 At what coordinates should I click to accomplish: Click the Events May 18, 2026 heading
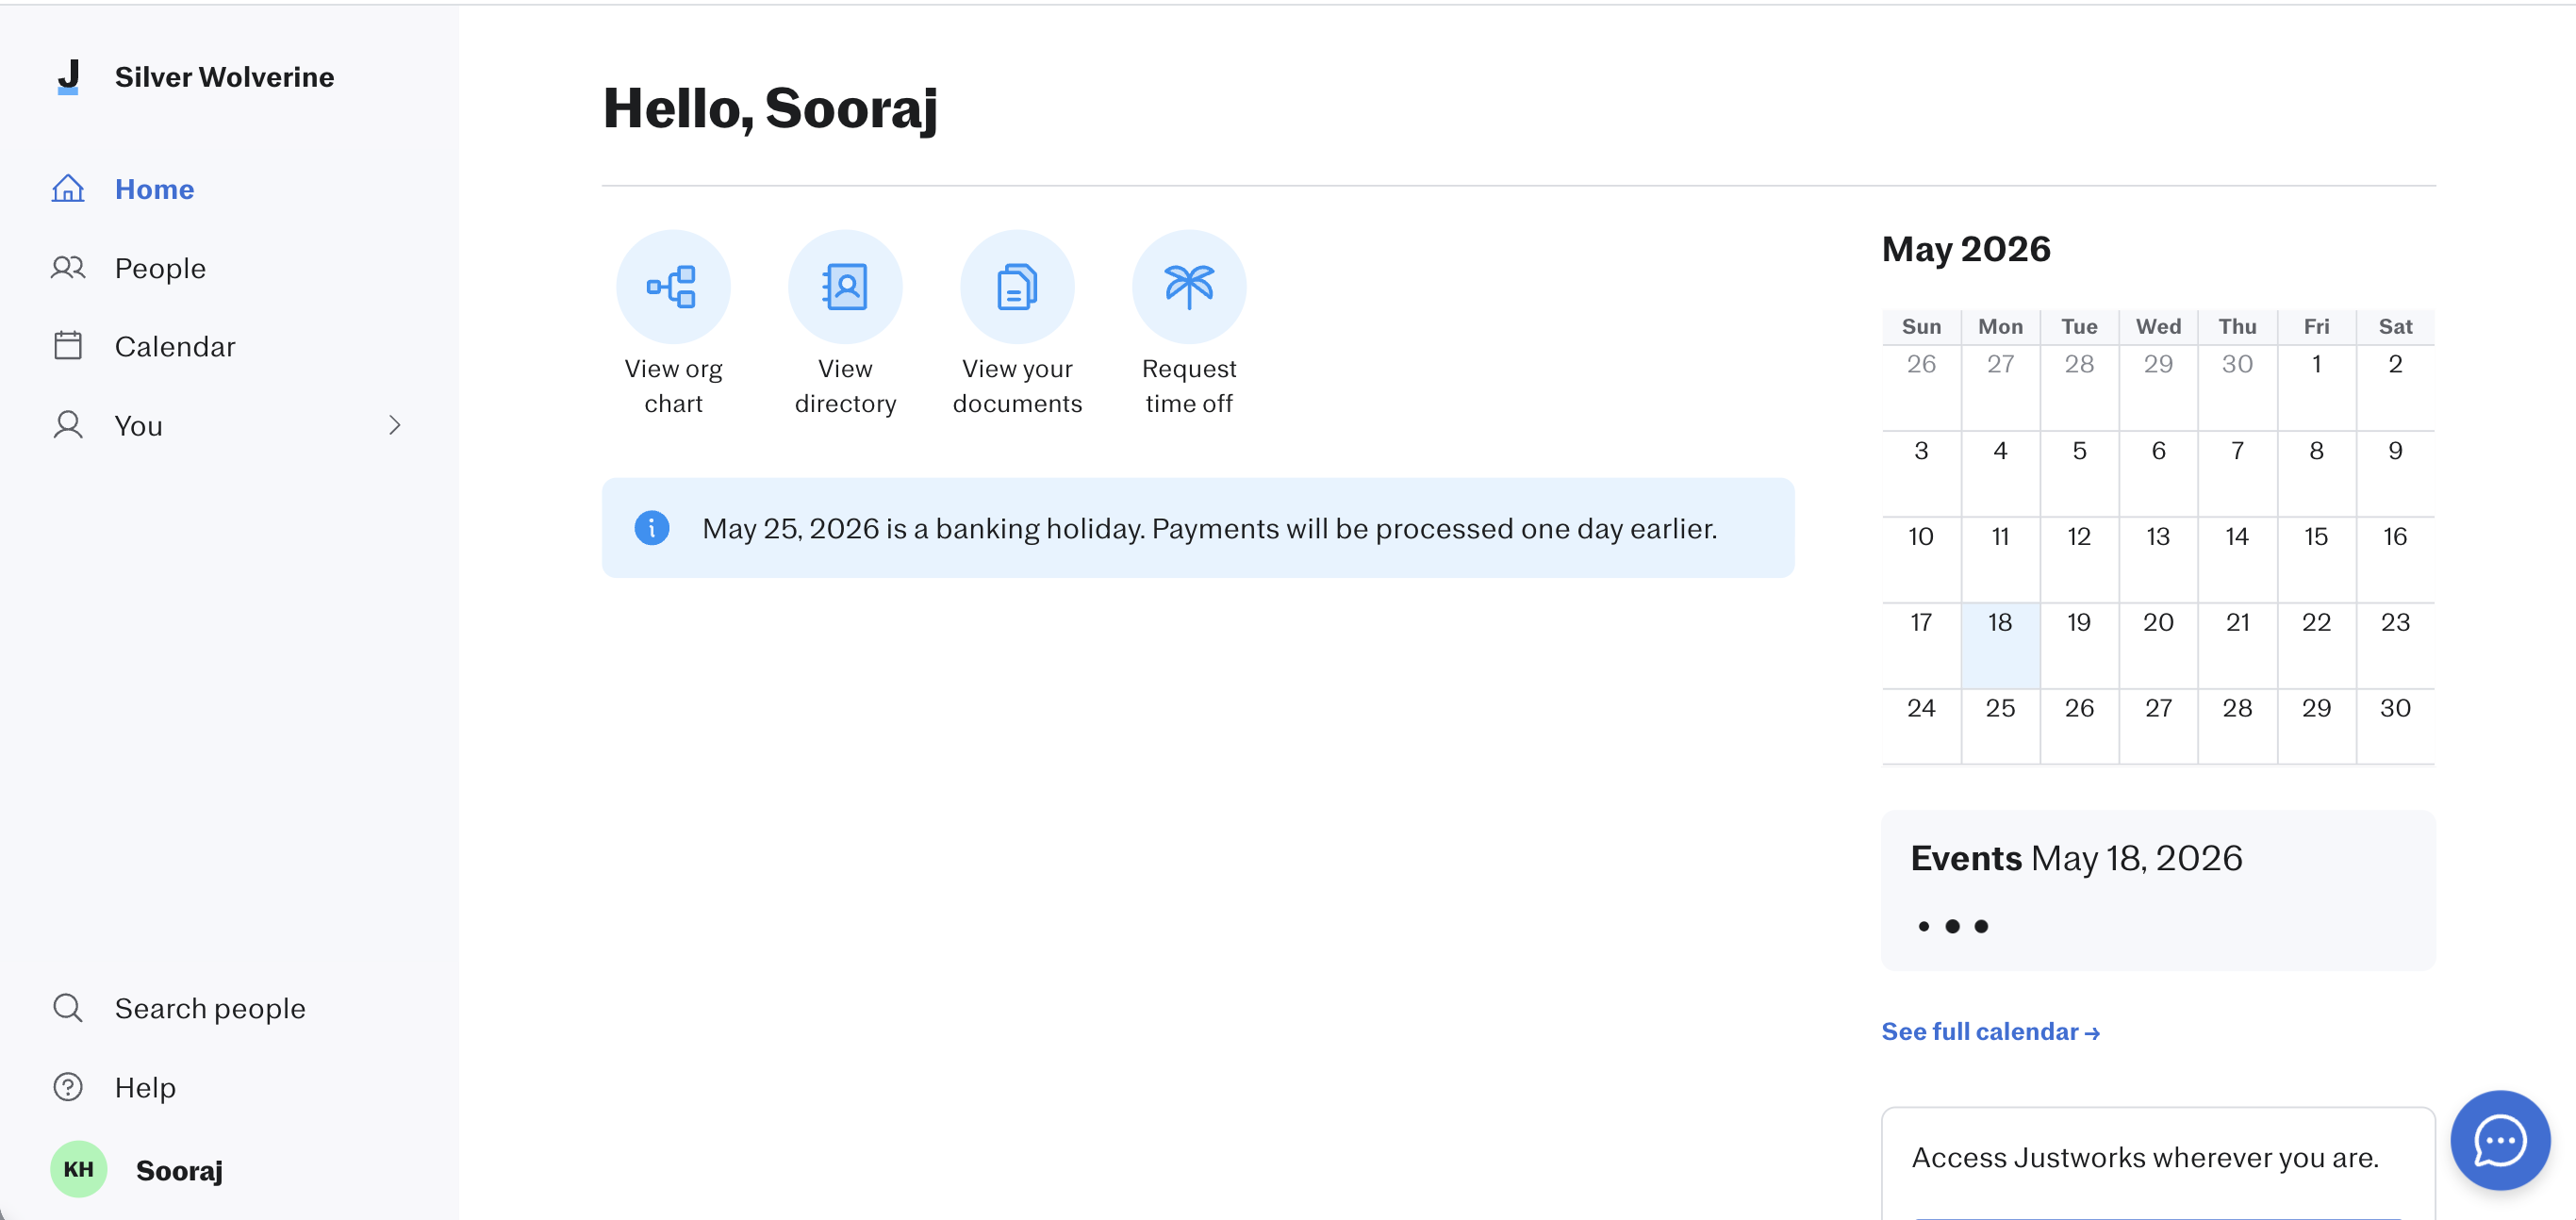[x=2076, y=858]
